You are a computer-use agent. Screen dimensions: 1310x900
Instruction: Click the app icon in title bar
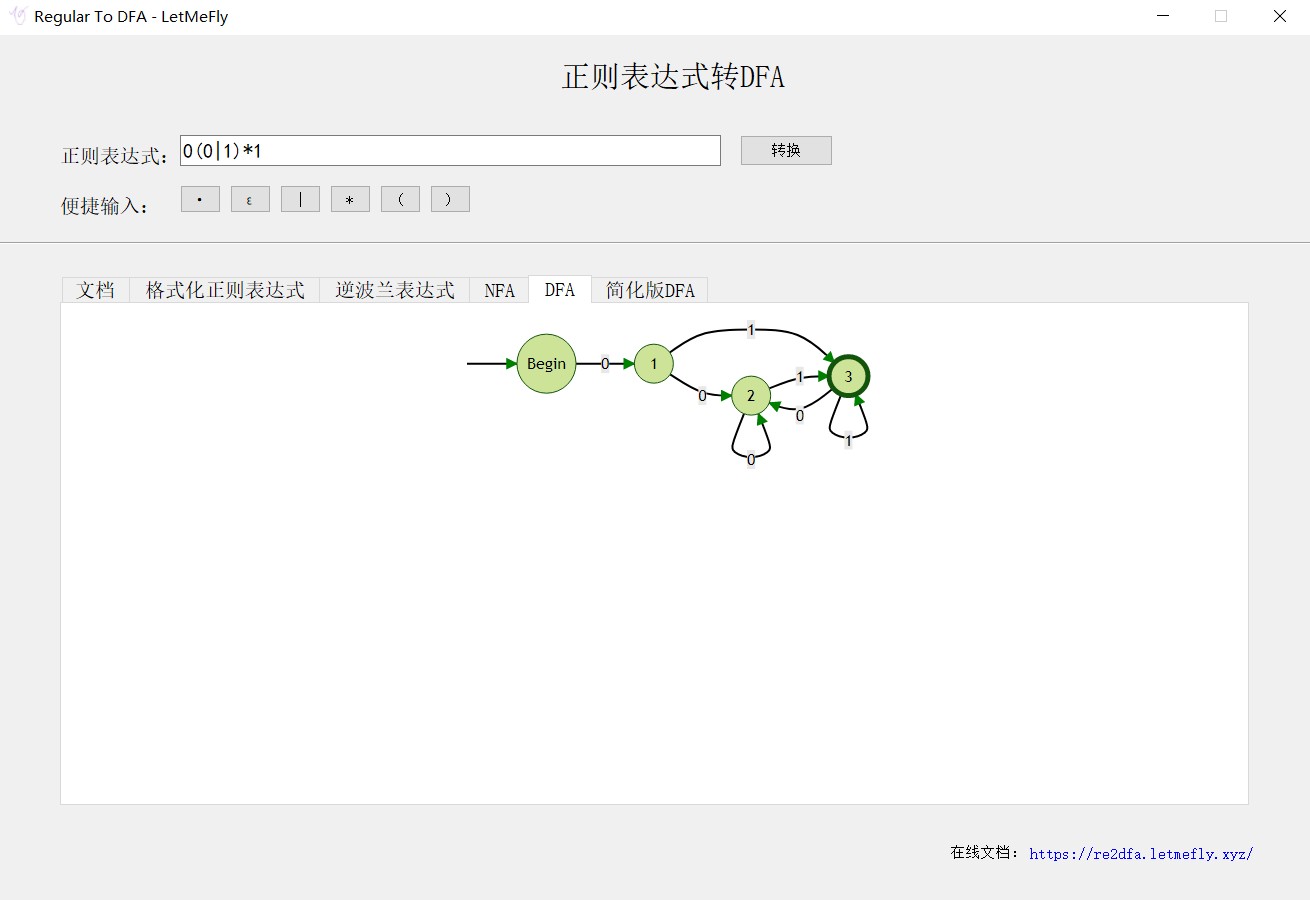17,16
